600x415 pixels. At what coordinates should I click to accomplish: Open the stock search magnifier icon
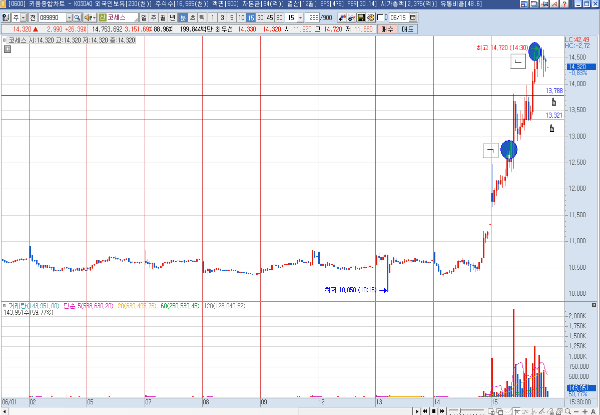tap(77, 18)
